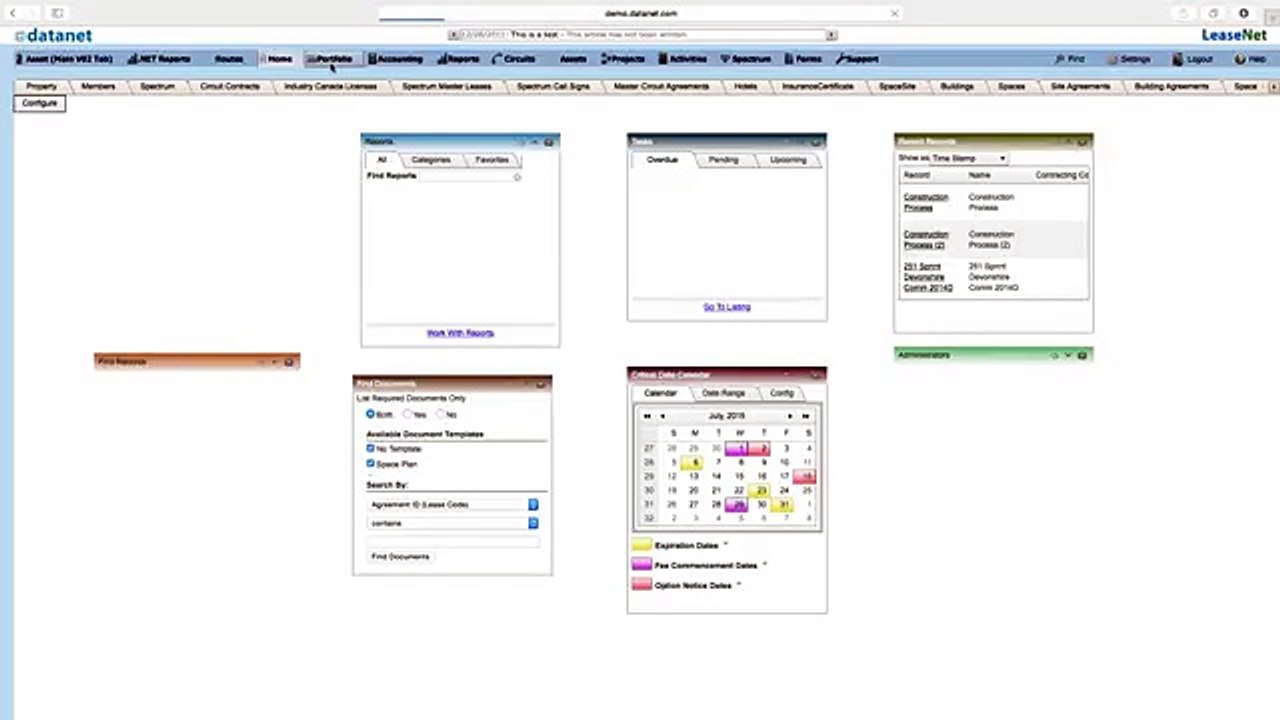Select the Categories tab in the Reports widget
This screenshot has height=720, width=1280.
(x=431, y=160)
